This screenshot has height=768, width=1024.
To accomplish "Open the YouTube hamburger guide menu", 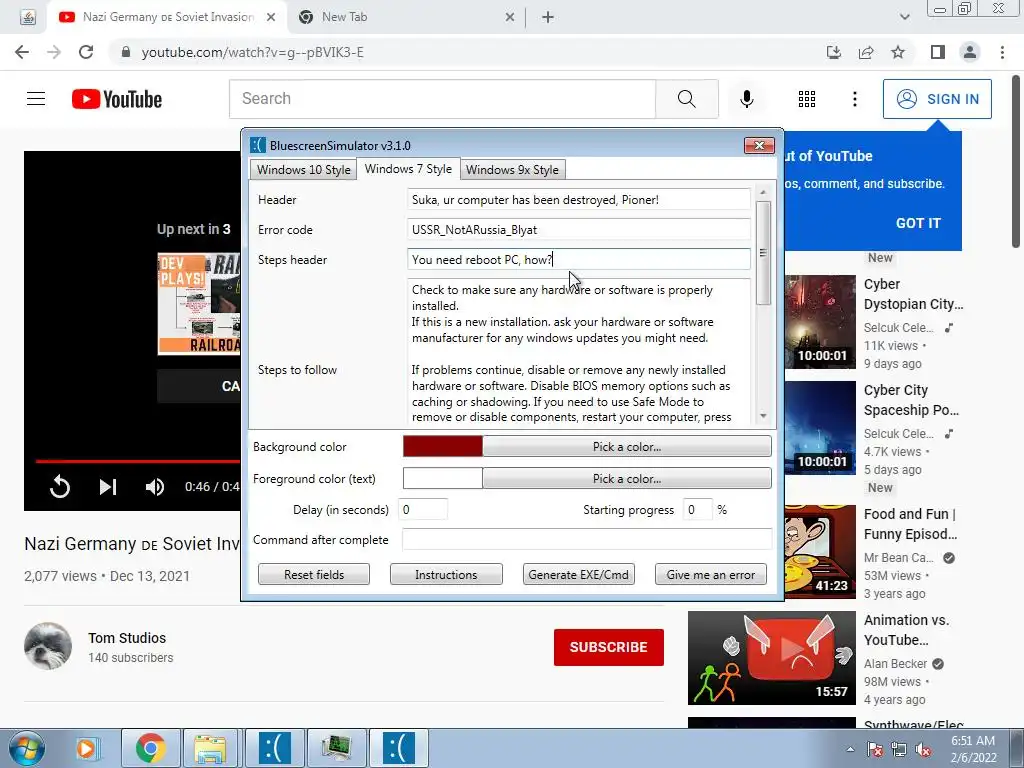I will point(36,99).
